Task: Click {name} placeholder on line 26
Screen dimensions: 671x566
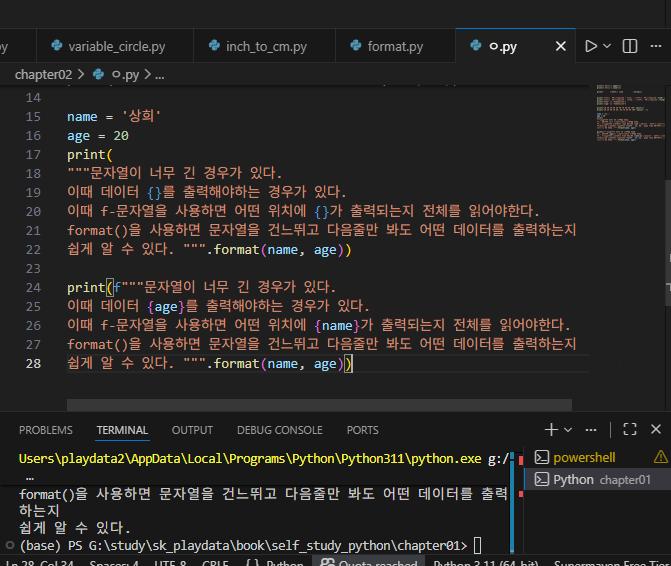Action: 337,326
